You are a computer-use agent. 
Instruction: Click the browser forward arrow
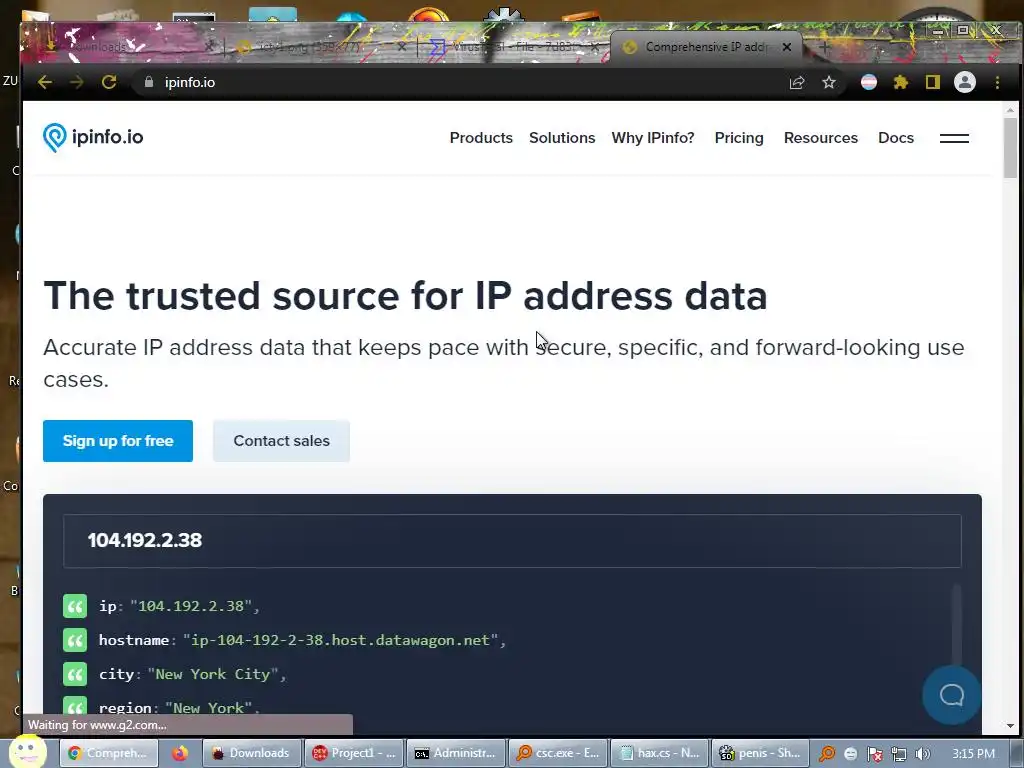[x=76, y=82]
